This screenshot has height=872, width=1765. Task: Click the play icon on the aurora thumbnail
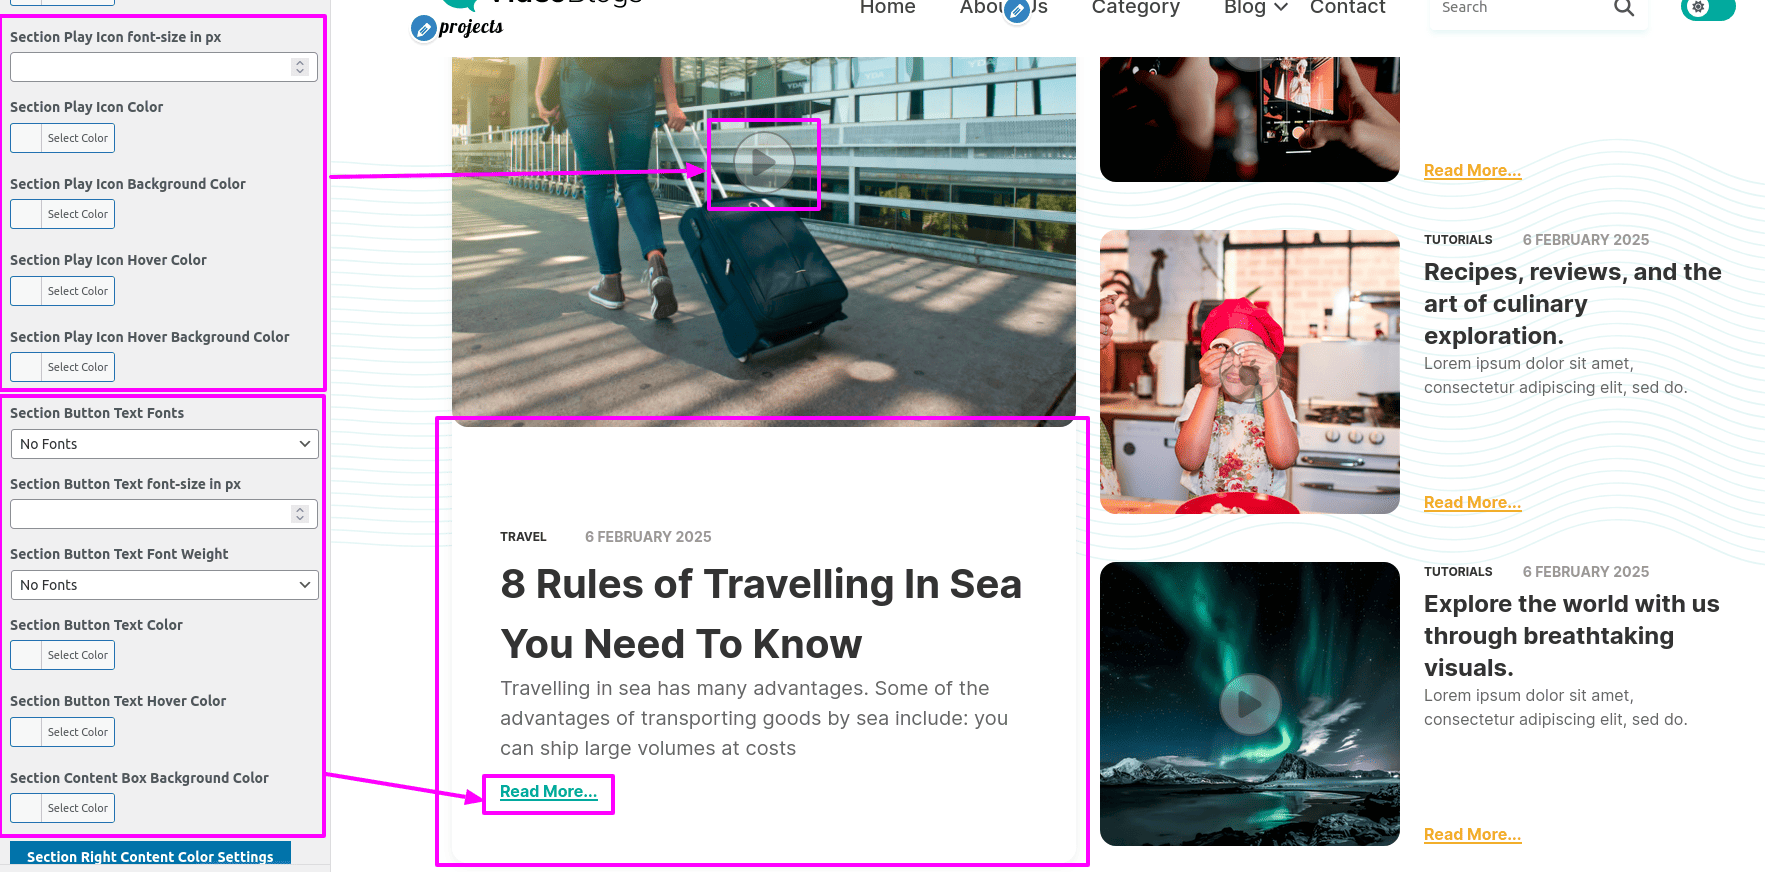point(1250,704)
